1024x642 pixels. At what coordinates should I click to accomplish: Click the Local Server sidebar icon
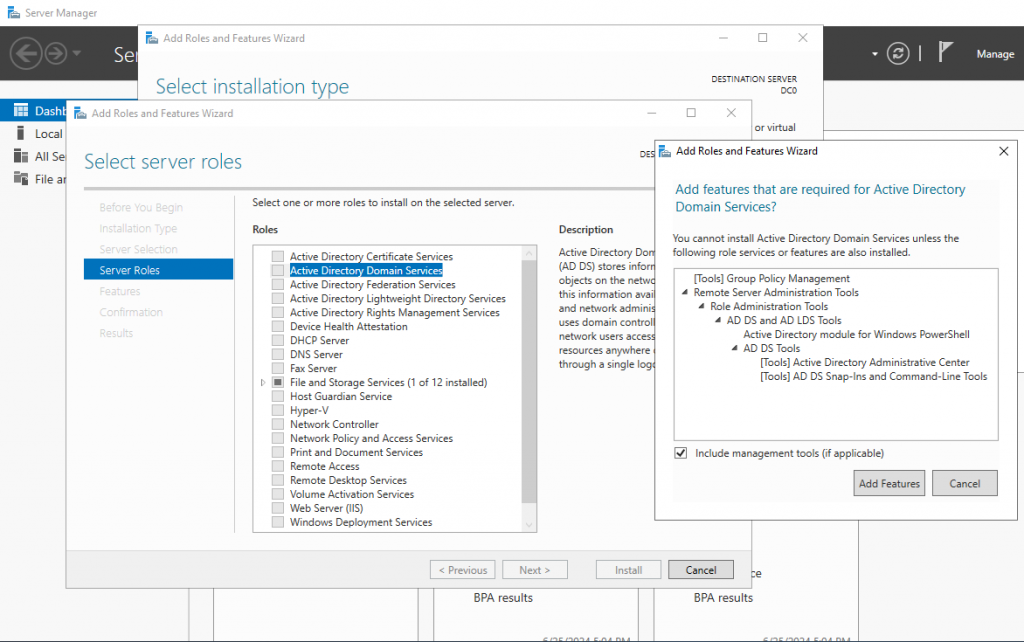pyautogui.click(x=20, y=134)
